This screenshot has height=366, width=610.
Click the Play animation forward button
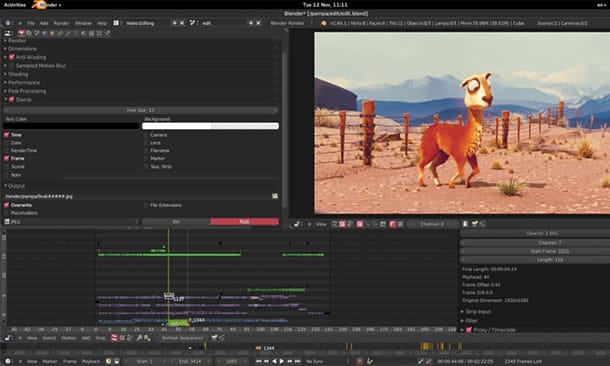pos(282,361)
